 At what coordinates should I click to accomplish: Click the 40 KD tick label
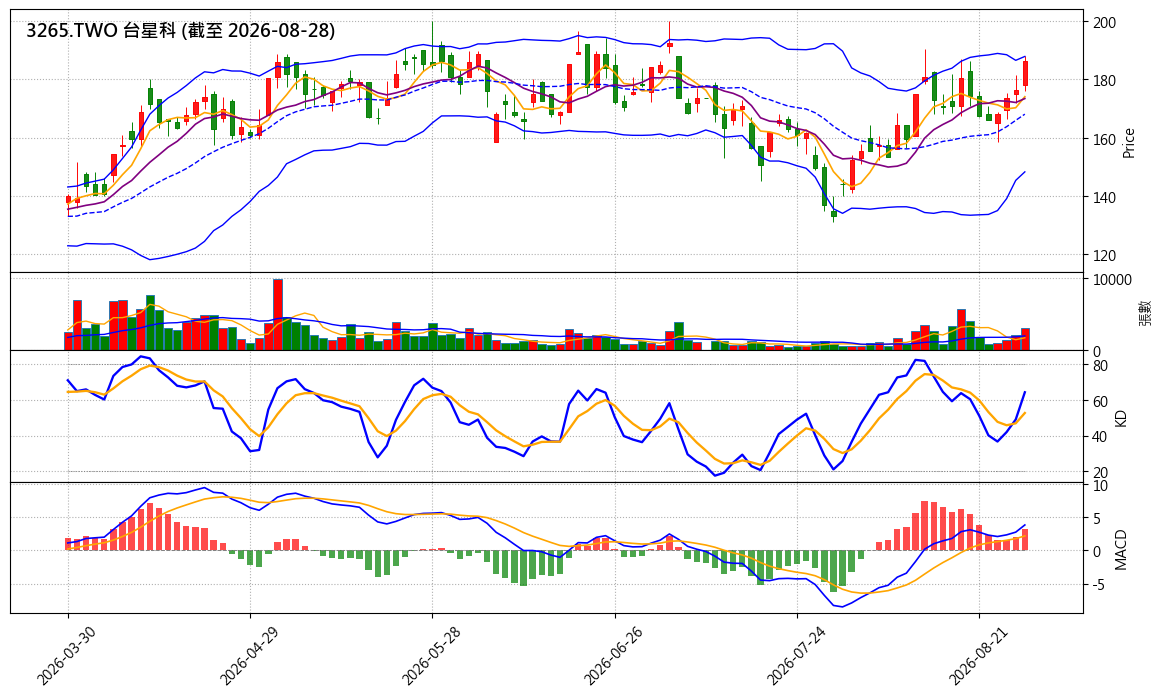click(x=1101, y=437)
